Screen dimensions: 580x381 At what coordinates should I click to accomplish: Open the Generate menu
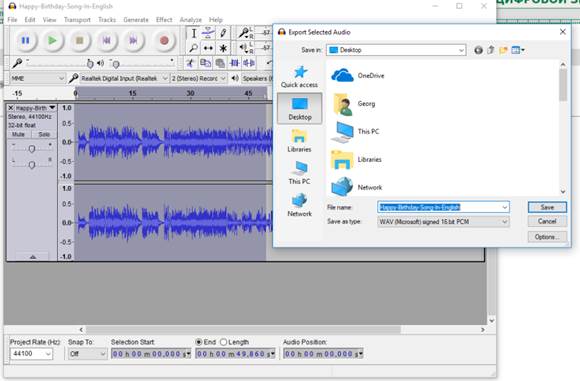click(136, 20)
